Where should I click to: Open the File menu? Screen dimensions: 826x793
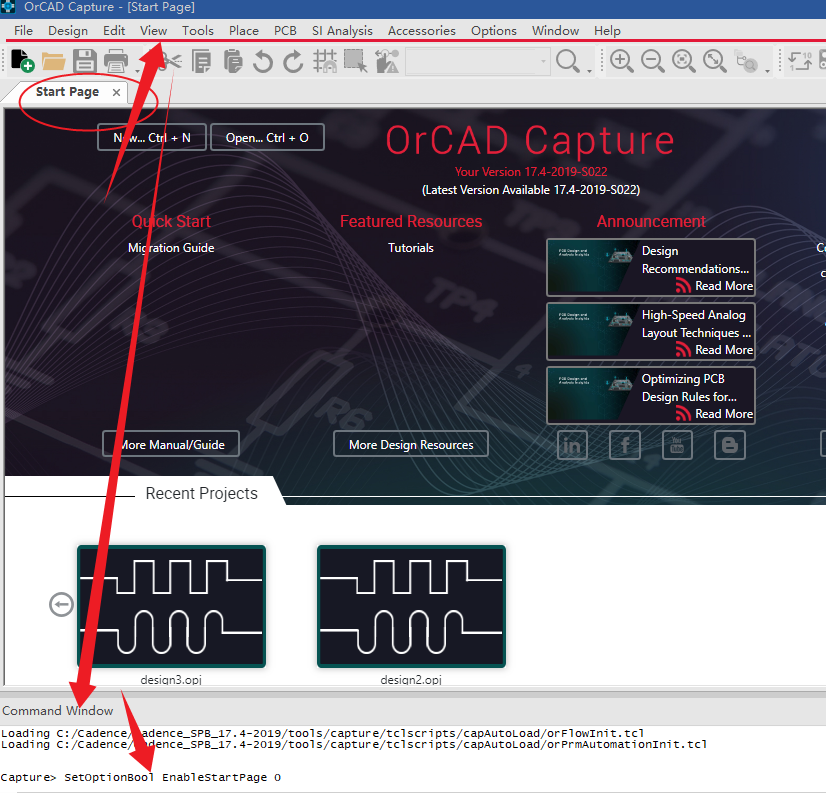[23, 31]
